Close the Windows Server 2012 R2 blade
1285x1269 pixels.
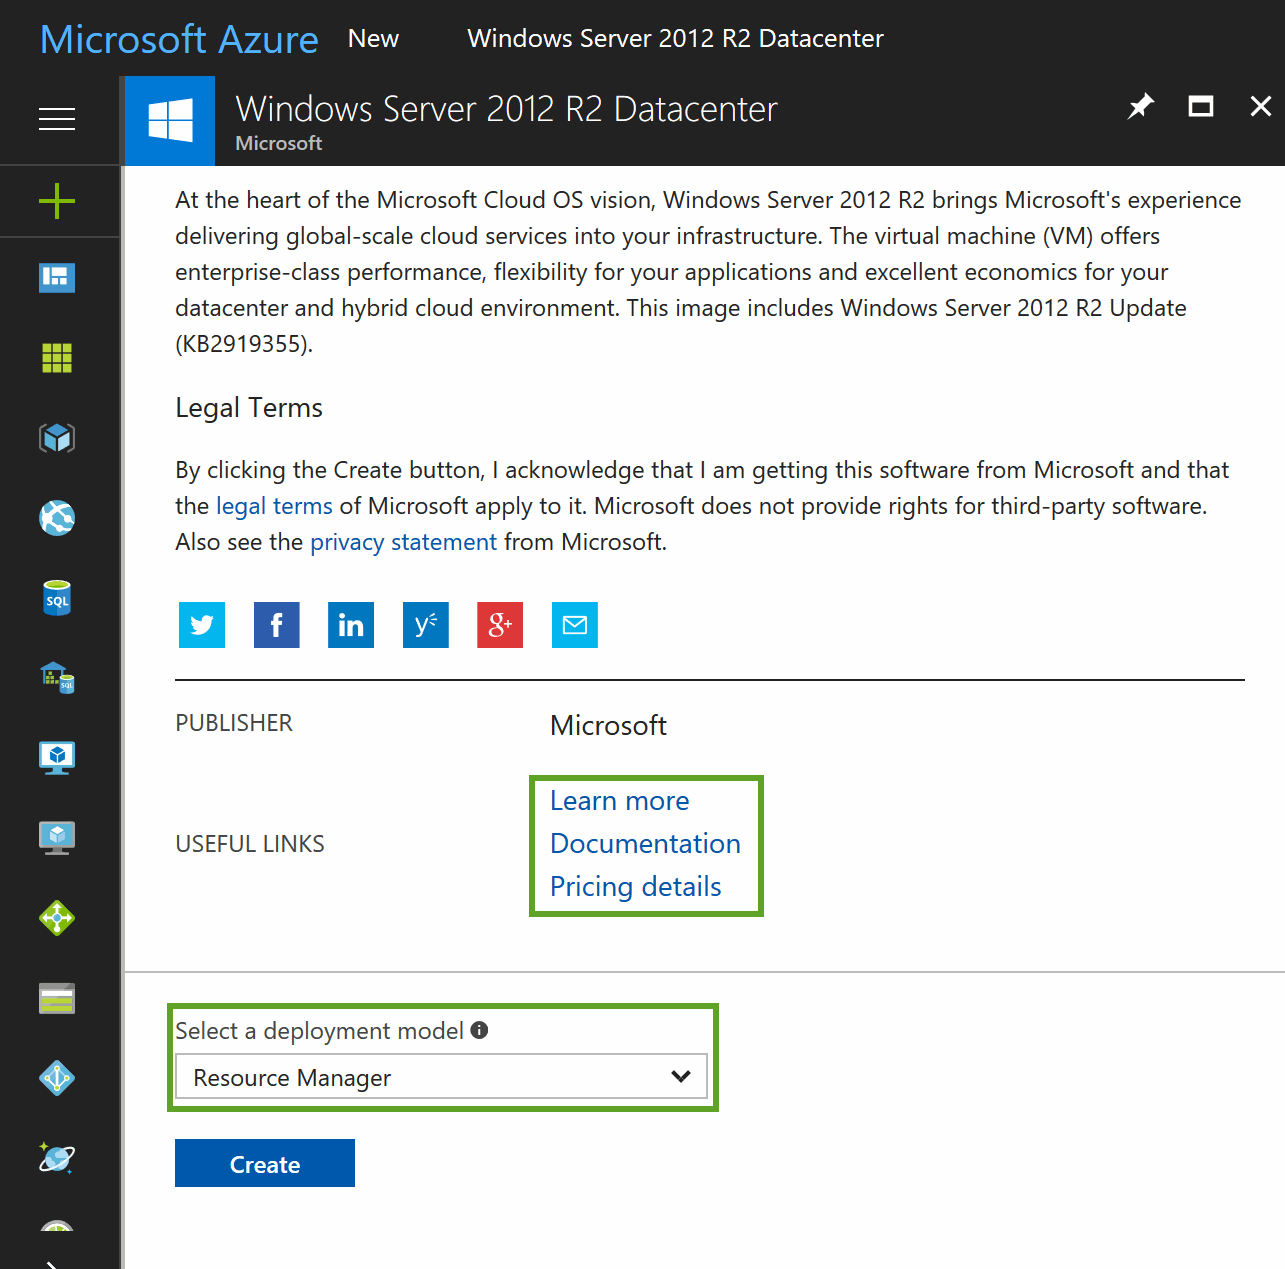[1261, 106]
